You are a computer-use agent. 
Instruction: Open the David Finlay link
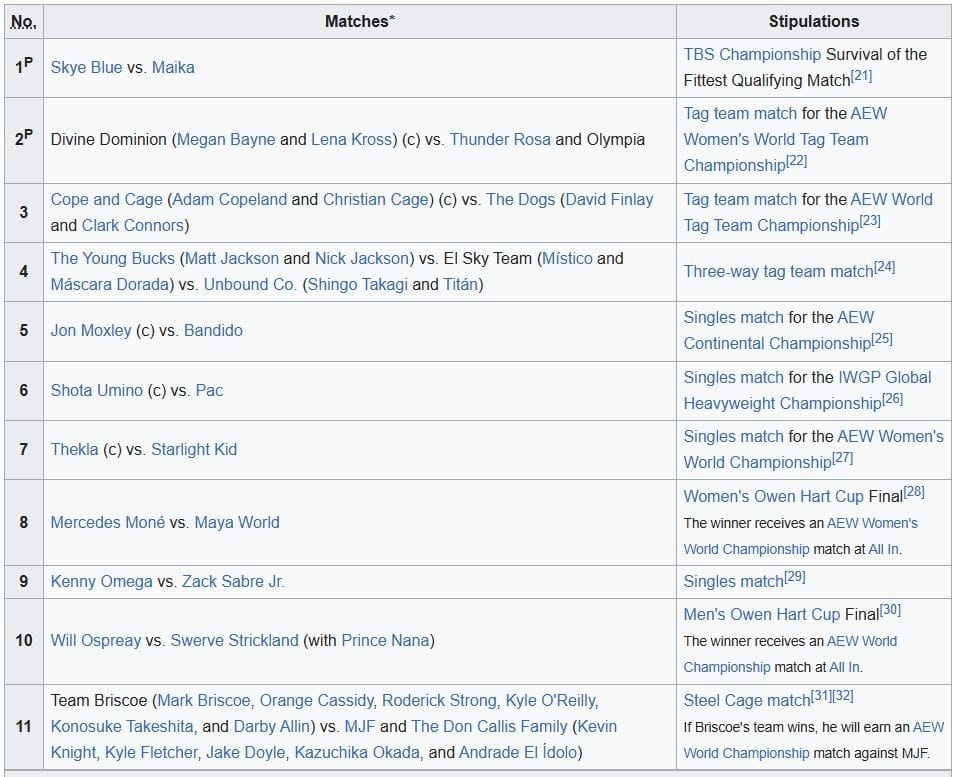[609, 200]
